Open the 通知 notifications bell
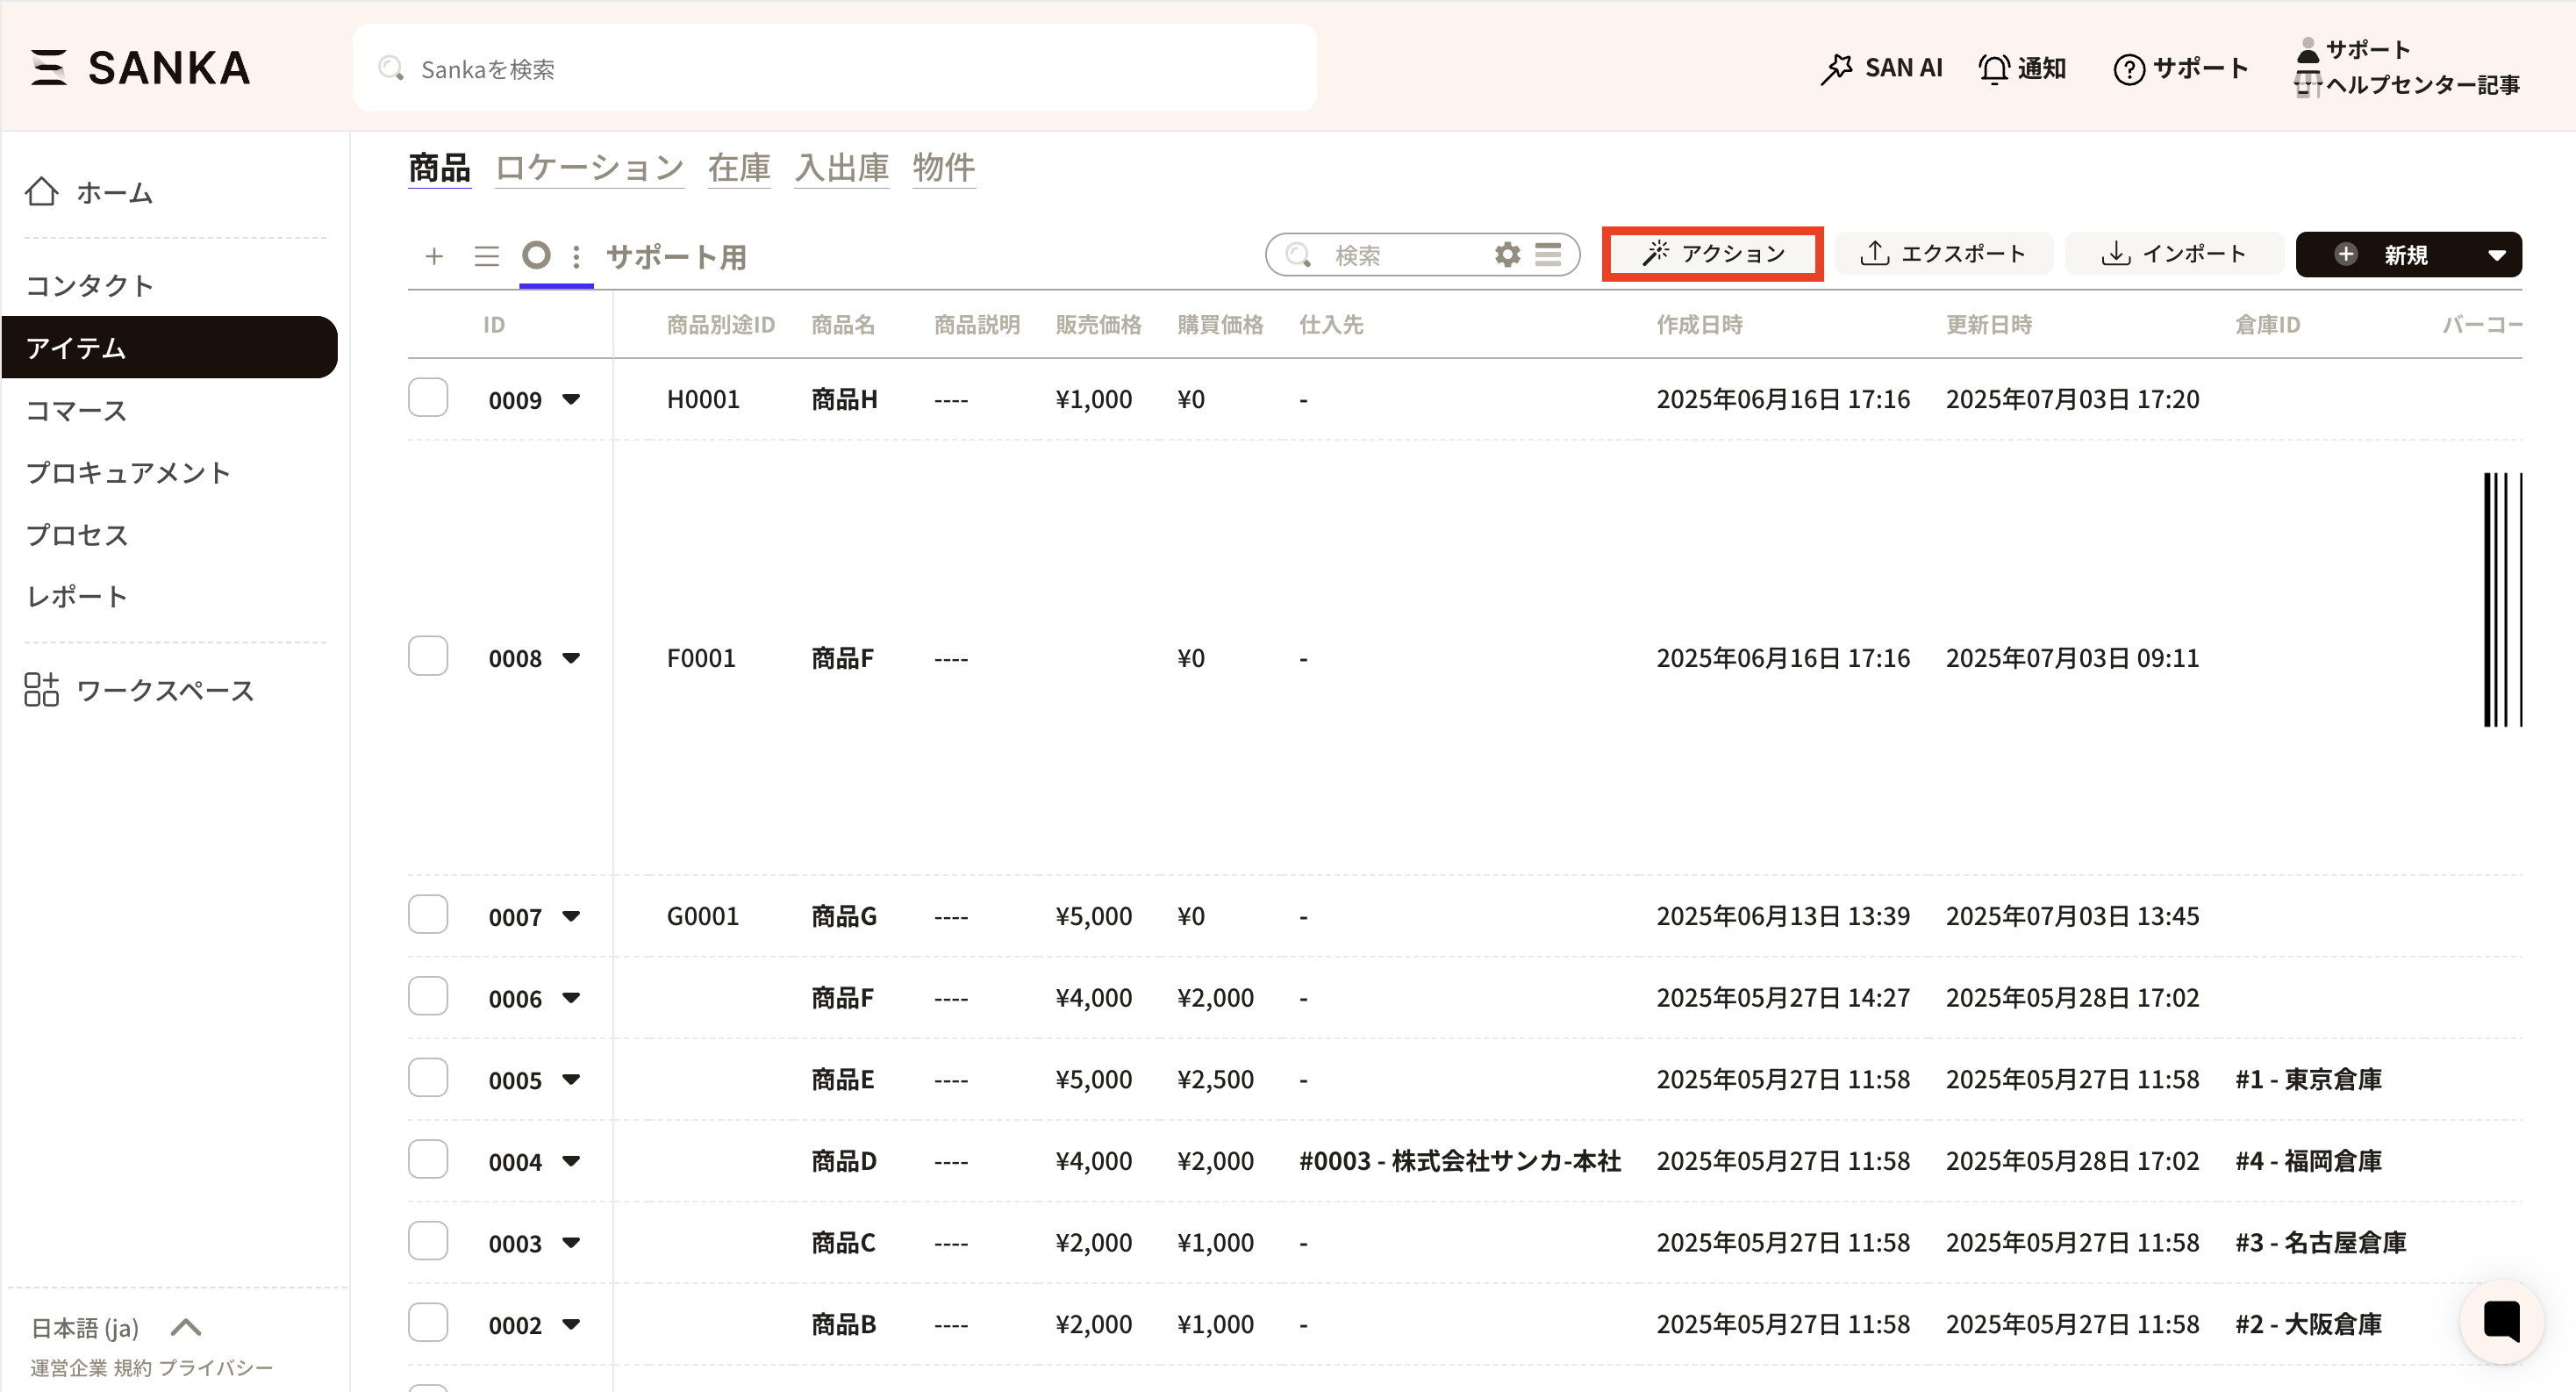This screenshot has width=2576, height=1392. [x=2022, y=68]
